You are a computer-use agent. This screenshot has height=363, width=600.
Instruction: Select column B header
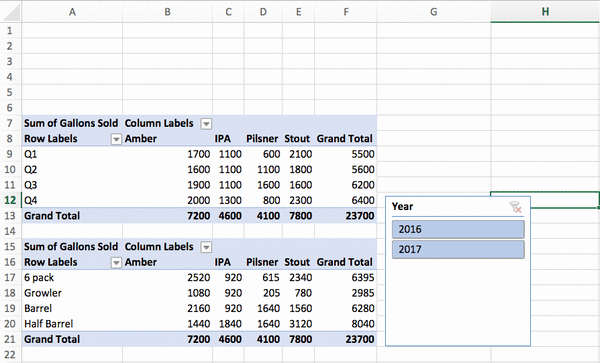[x=167, y=12]
